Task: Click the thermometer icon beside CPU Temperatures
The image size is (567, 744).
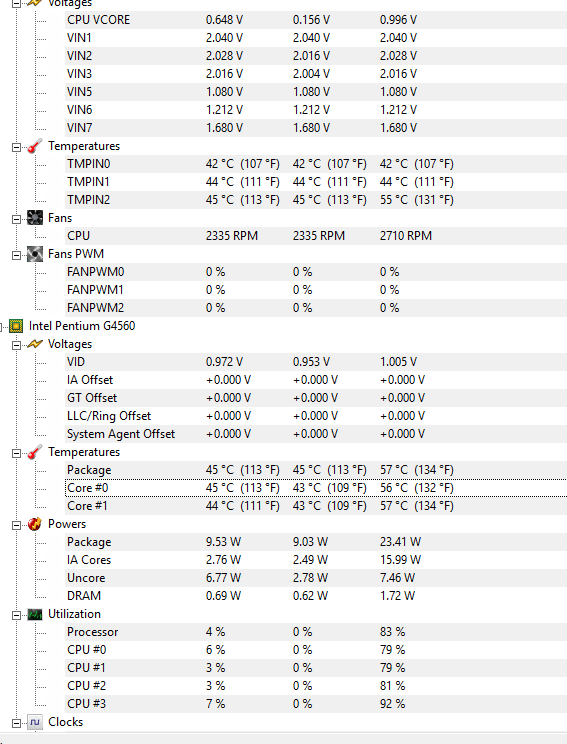Action: (35, 452)
